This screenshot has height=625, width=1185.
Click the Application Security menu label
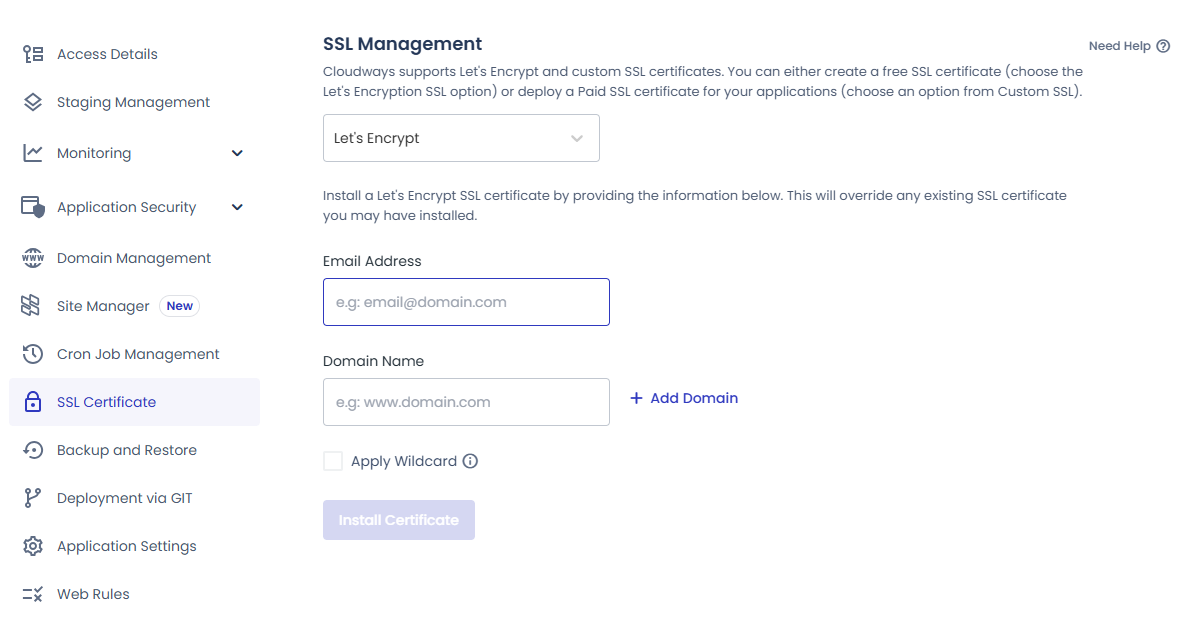pos(126,207)
